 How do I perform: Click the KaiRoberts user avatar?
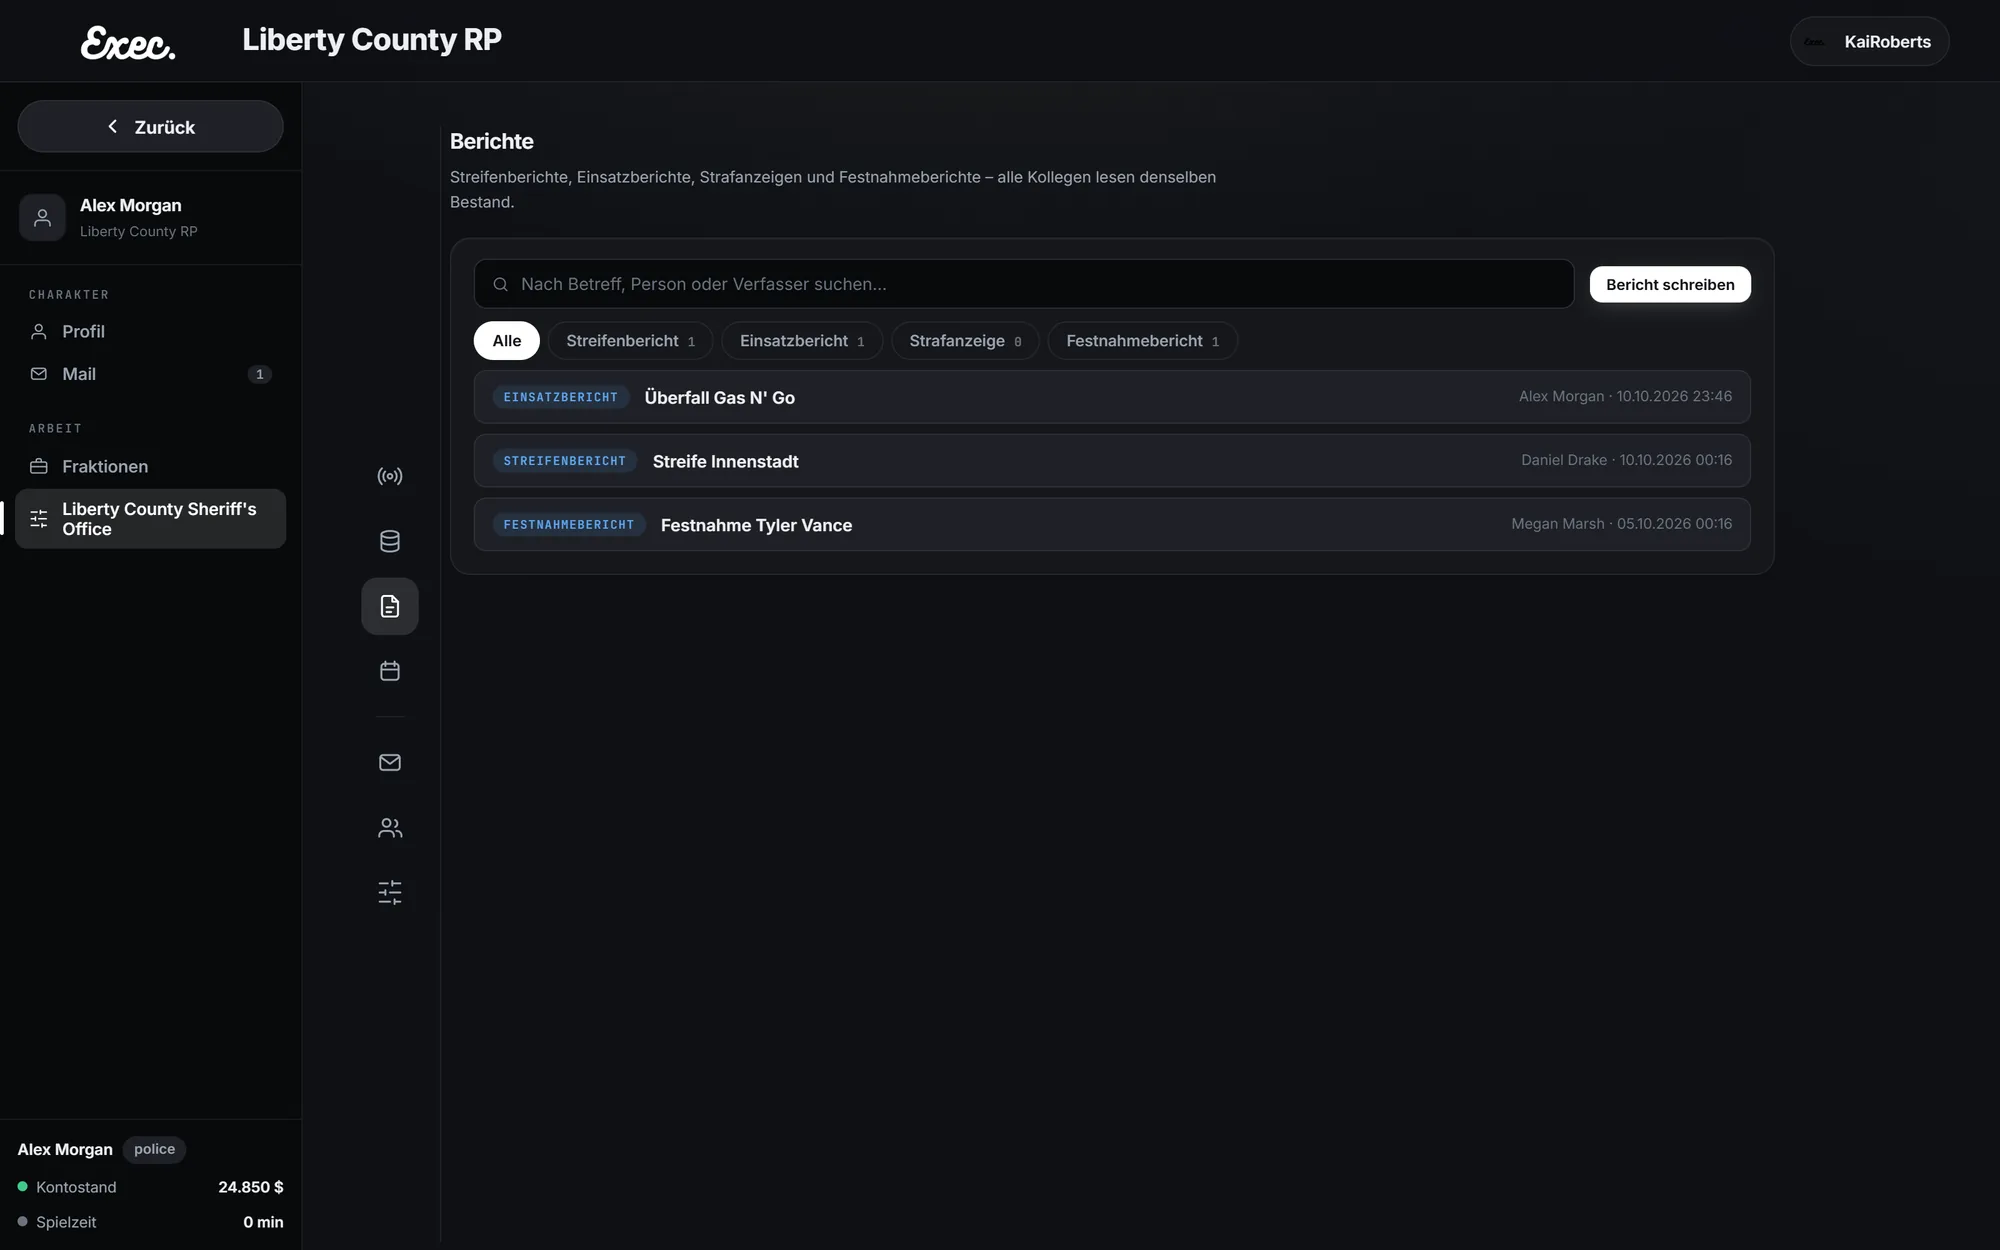[x=1814, y=42]
